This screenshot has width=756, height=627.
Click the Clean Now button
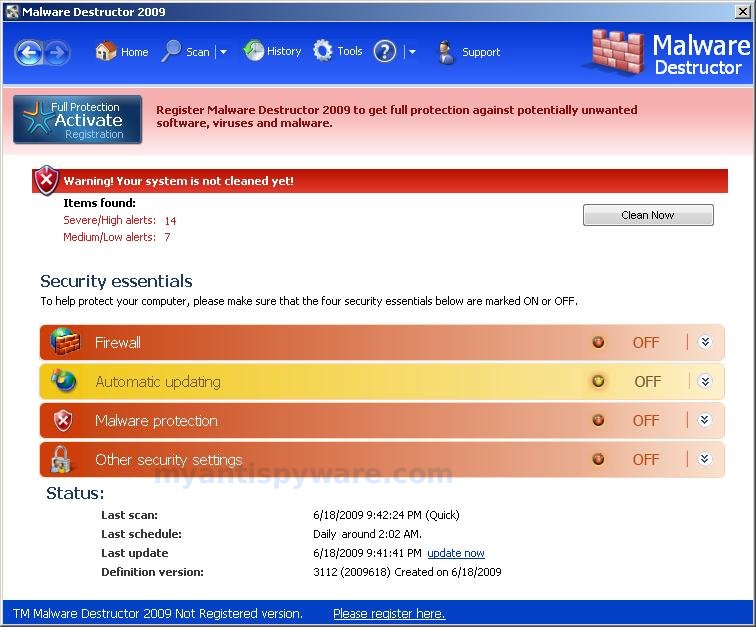tap(648, 215)
